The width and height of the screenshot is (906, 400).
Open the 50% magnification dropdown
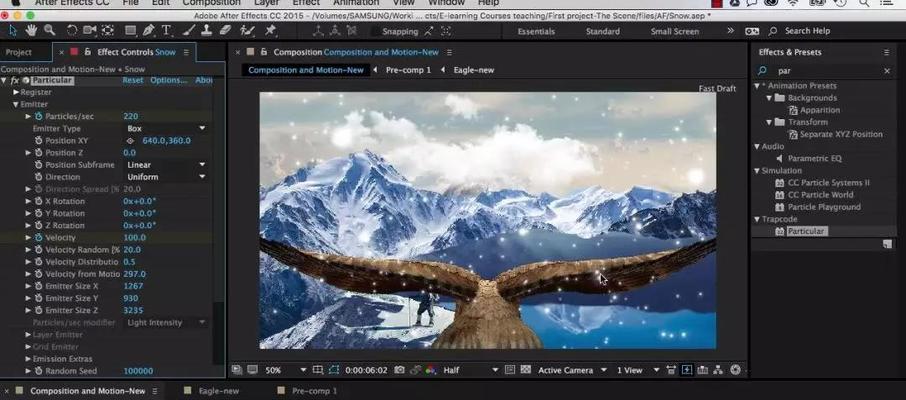(x=285, y=370)
